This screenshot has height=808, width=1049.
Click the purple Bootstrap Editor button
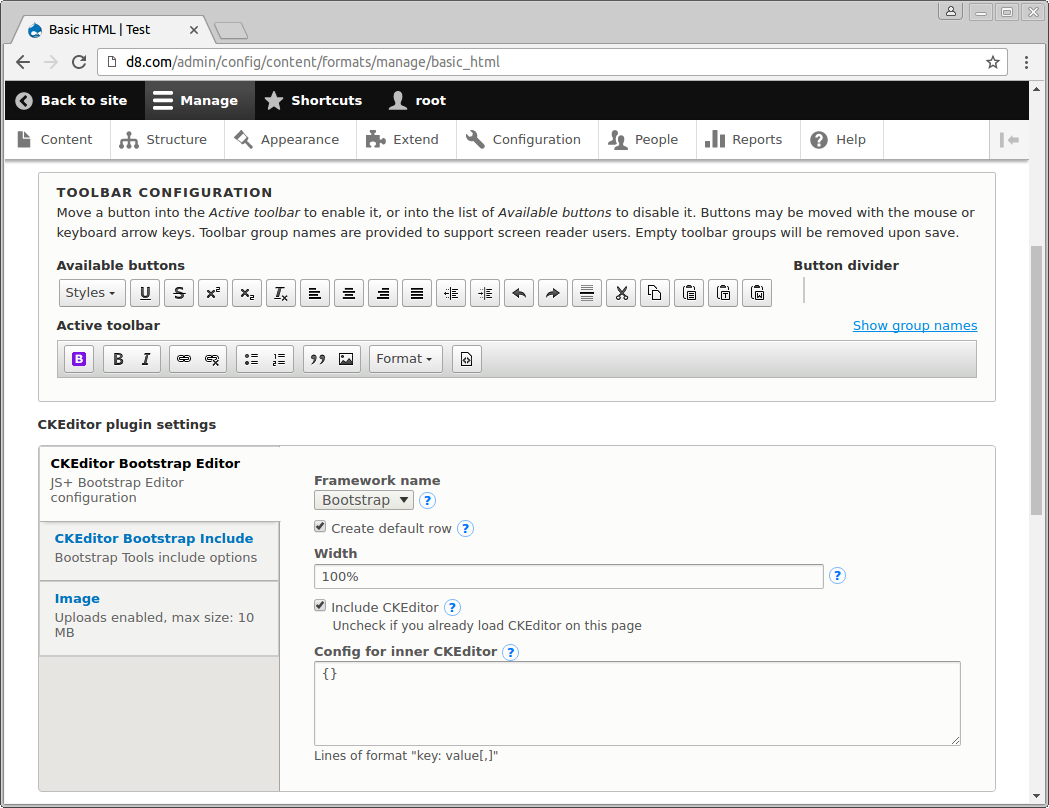click(79, 359)
